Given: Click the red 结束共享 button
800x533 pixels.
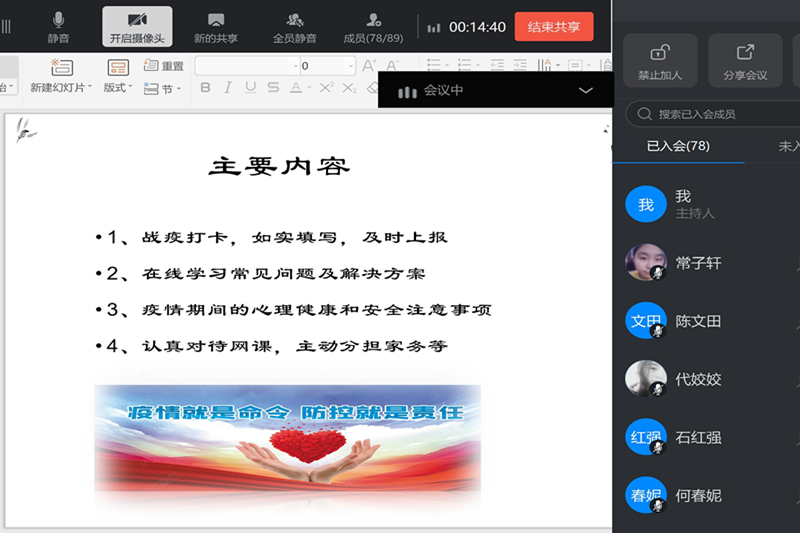Looking at the screenshot, I should (x=553, y=27).
